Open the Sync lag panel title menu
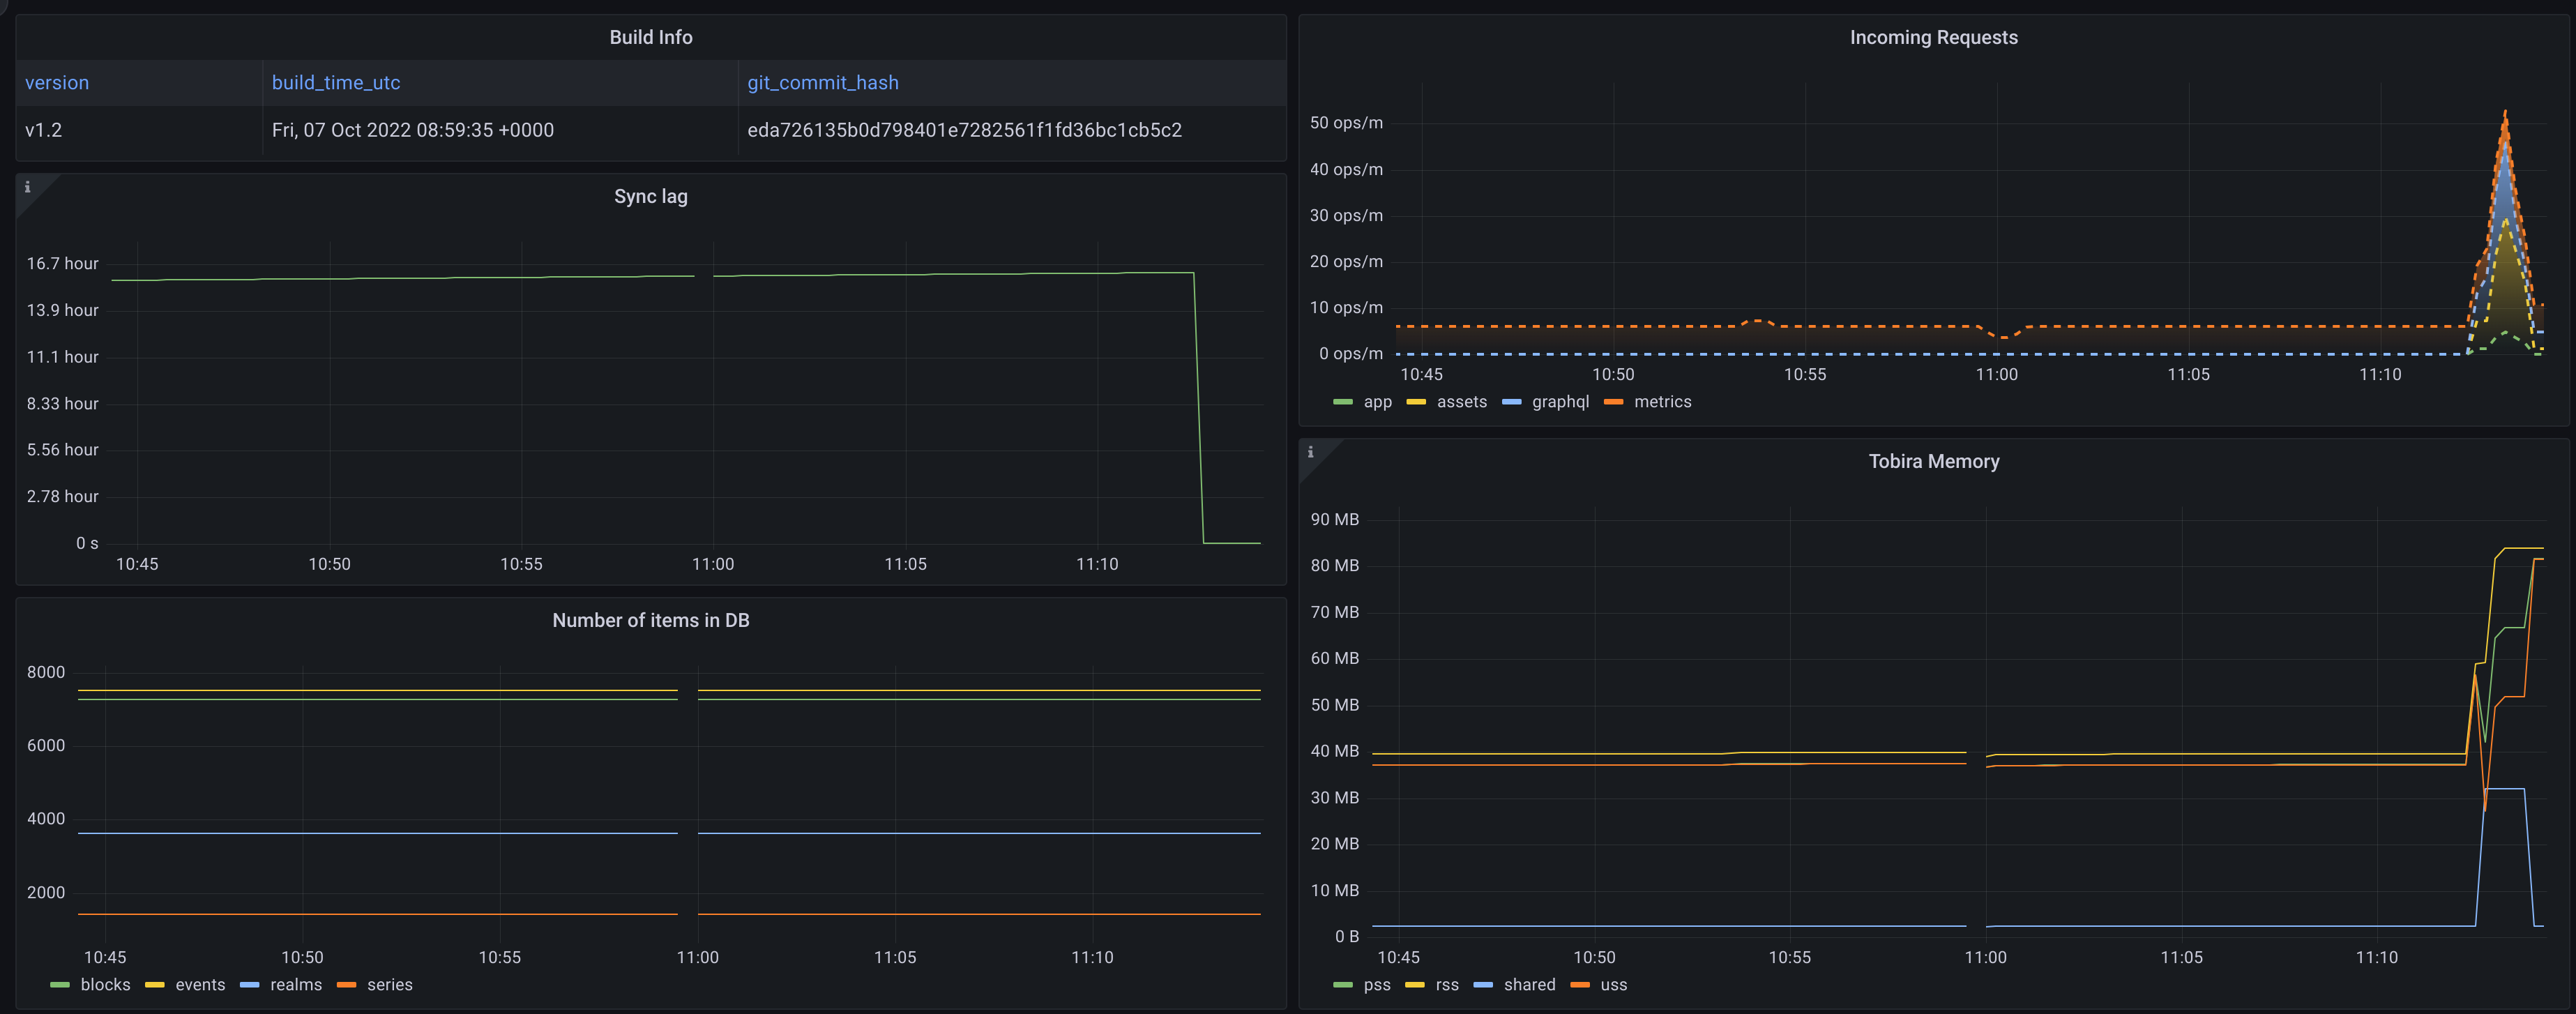Image resolution: width=2576 pixels, height=1014 pixels. [650, 196]
